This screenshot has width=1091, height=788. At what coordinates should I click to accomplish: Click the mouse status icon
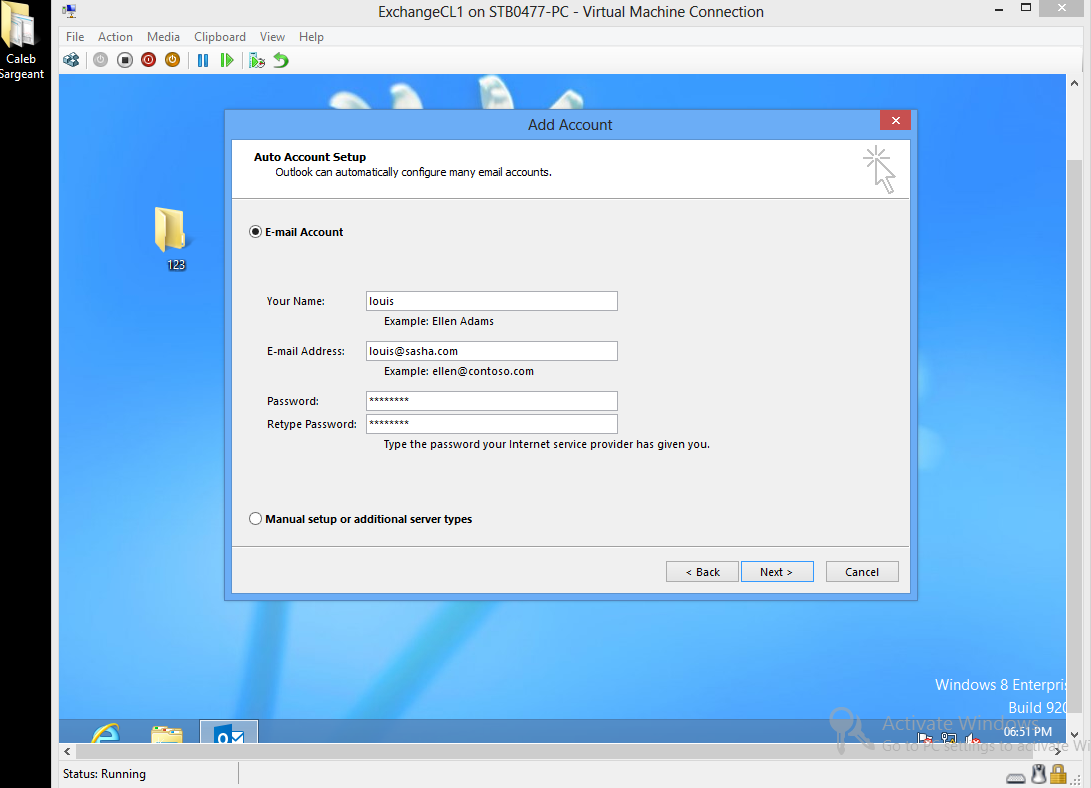[x=1038, y=774]
